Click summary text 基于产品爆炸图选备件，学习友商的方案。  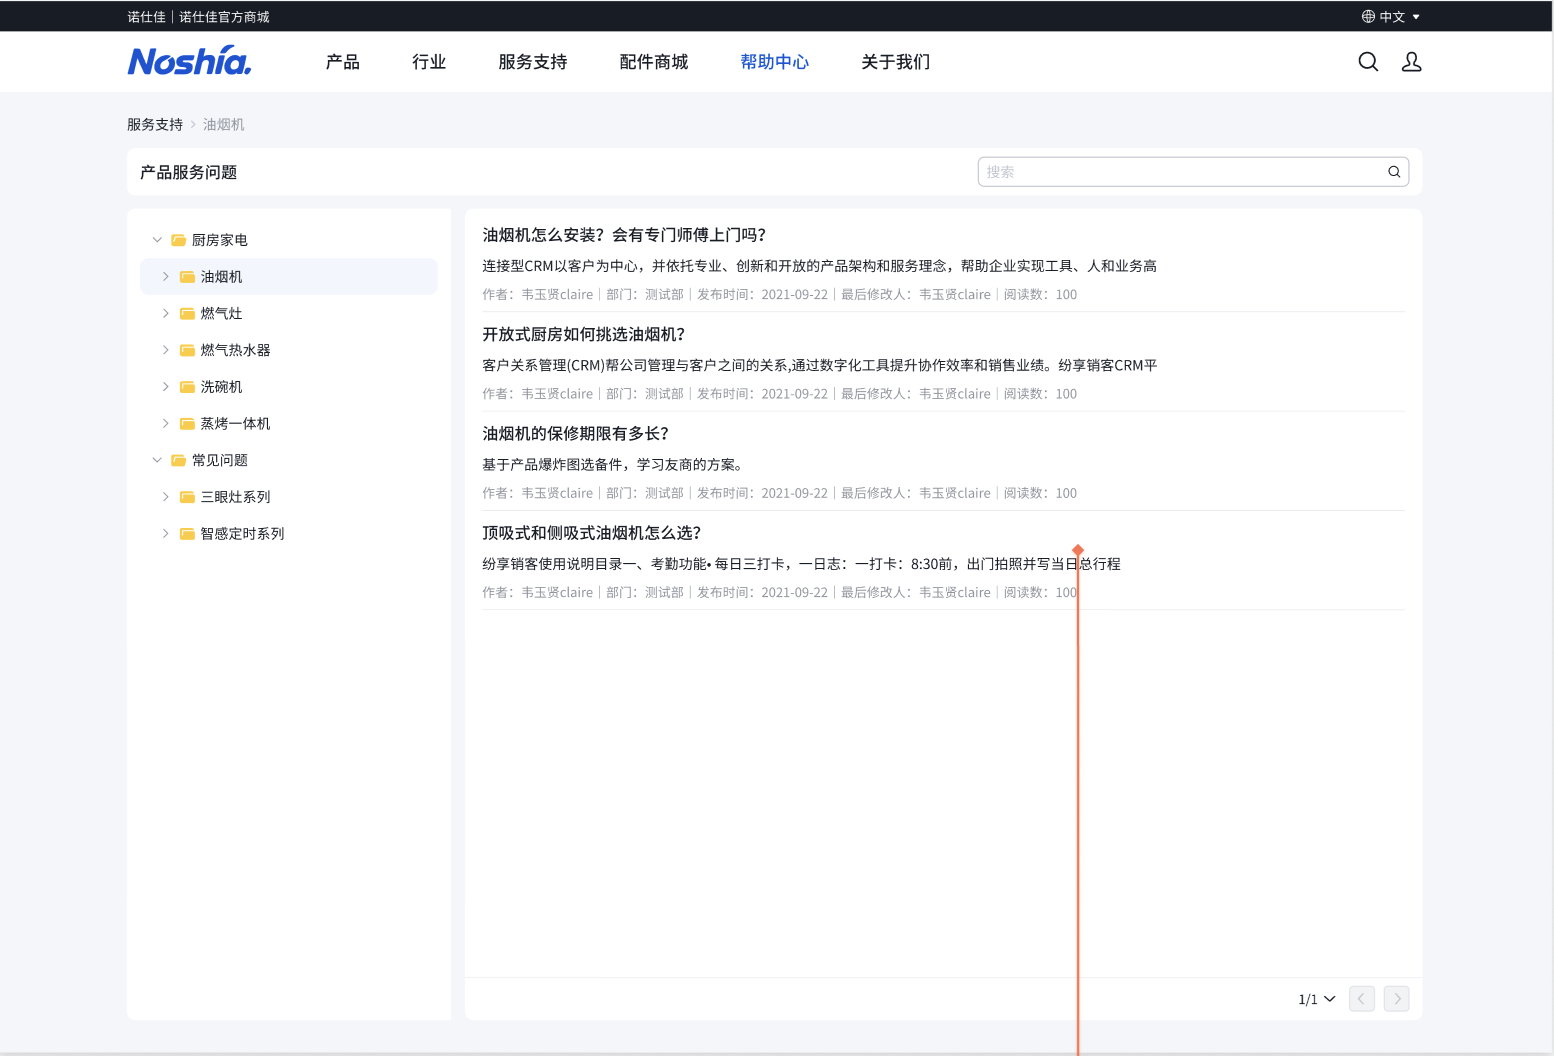coord(612,464)
